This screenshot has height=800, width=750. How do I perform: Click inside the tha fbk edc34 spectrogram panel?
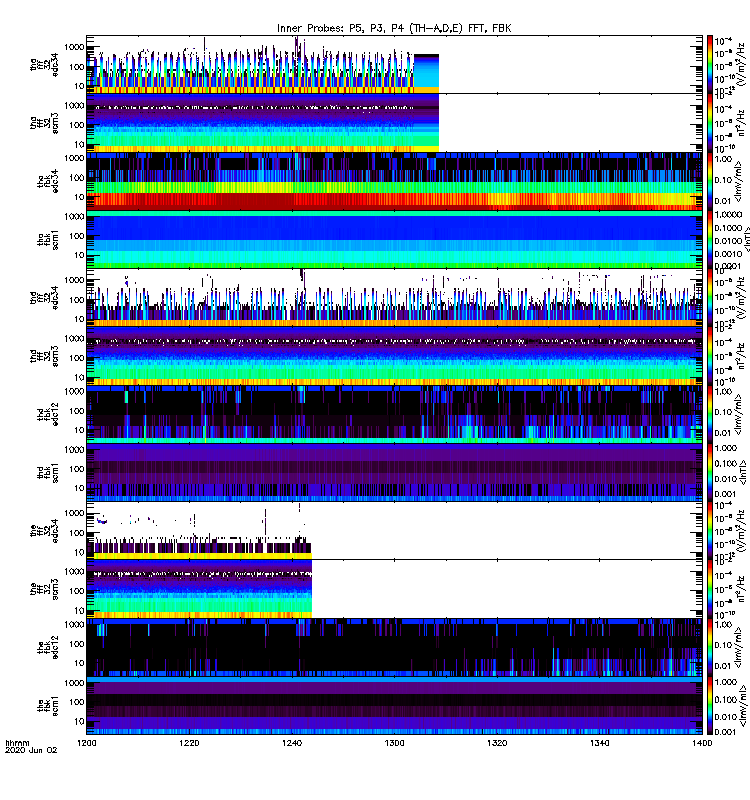pyautogui.click(x=394, y=182)
